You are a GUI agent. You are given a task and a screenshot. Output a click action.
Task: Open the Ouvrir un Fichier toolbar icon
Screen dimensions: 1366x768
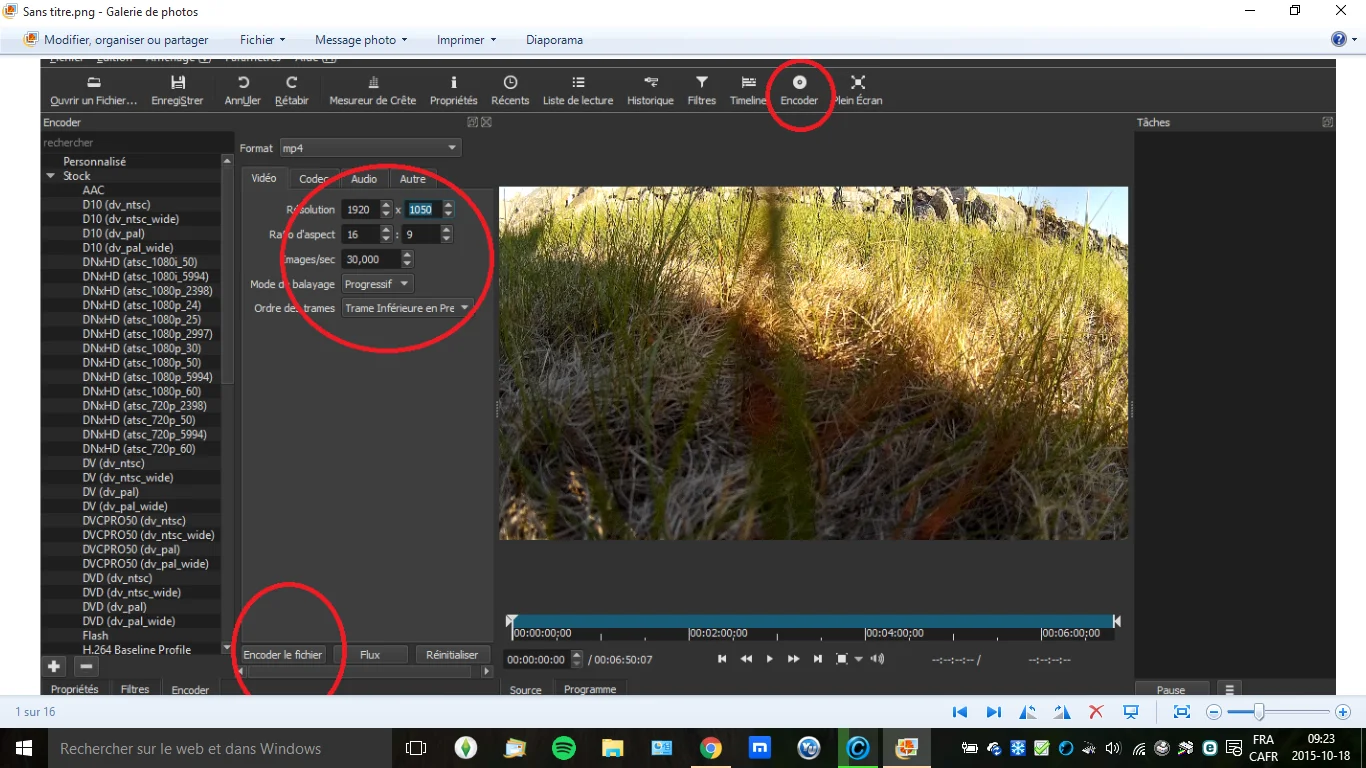(x=93, y=91)
